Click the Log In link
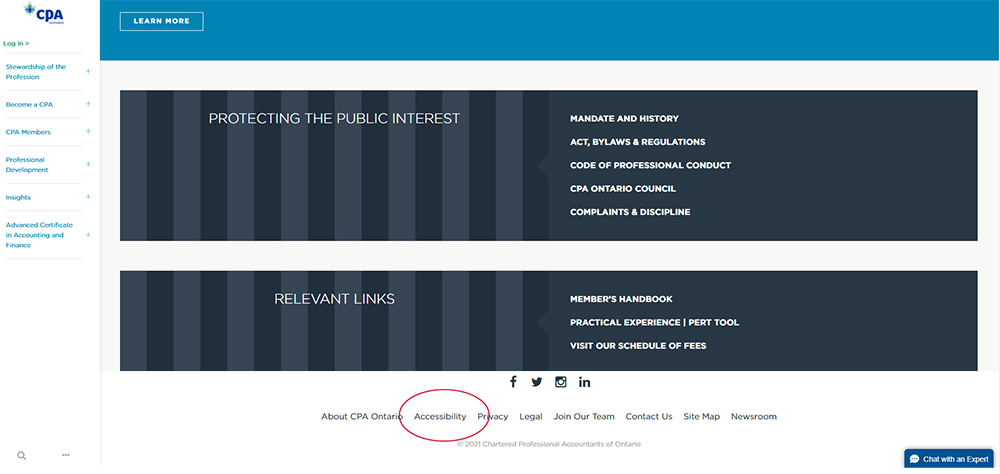 [16, 43]
